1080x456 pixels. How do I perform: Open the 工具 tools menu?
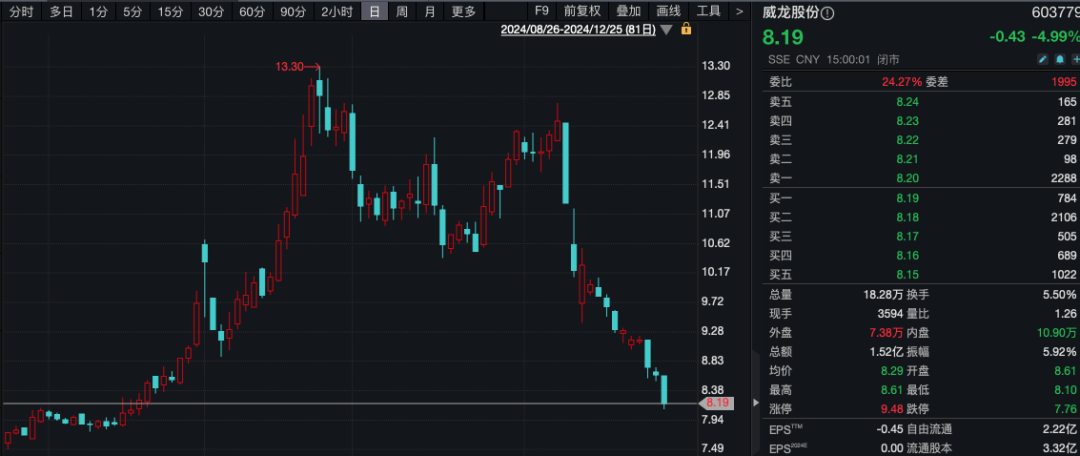pyautogui.click(x=708, y=11)
